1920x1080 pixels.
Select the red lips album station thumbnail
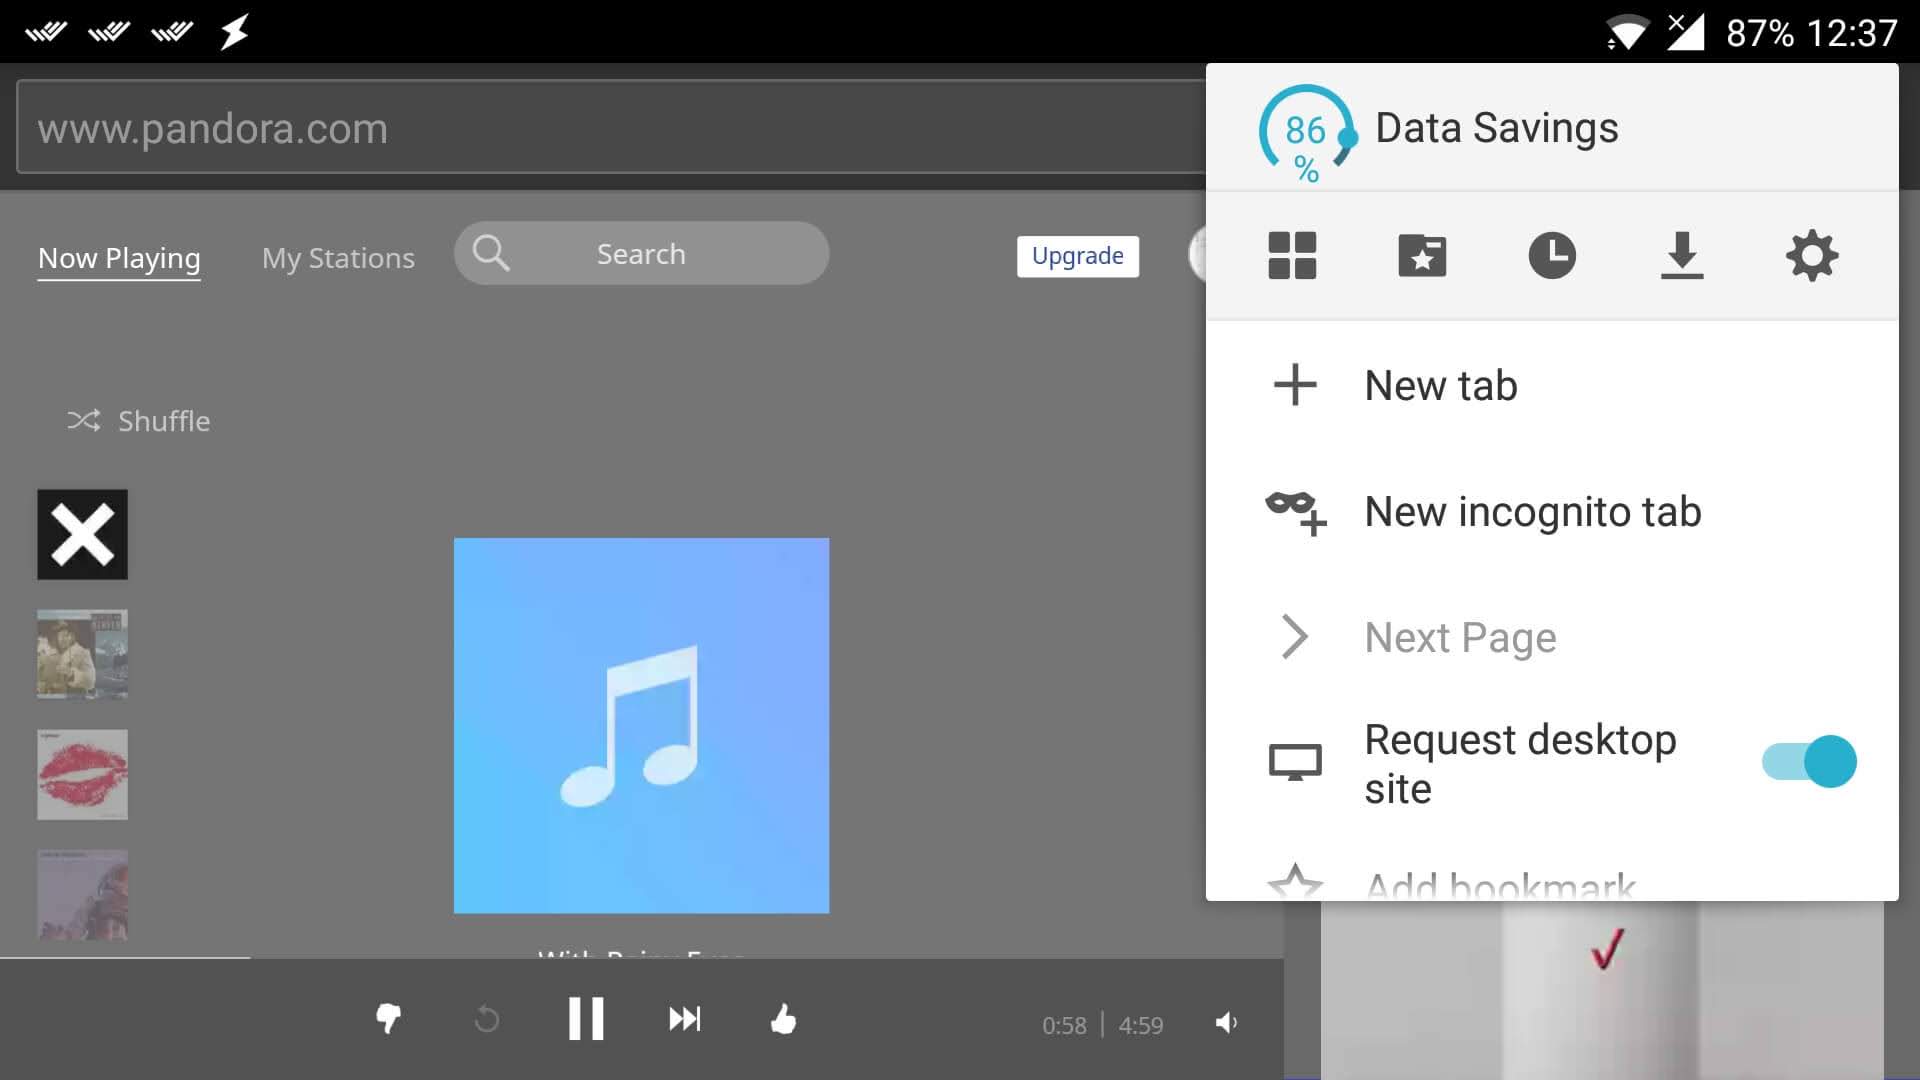click(83, 774)
